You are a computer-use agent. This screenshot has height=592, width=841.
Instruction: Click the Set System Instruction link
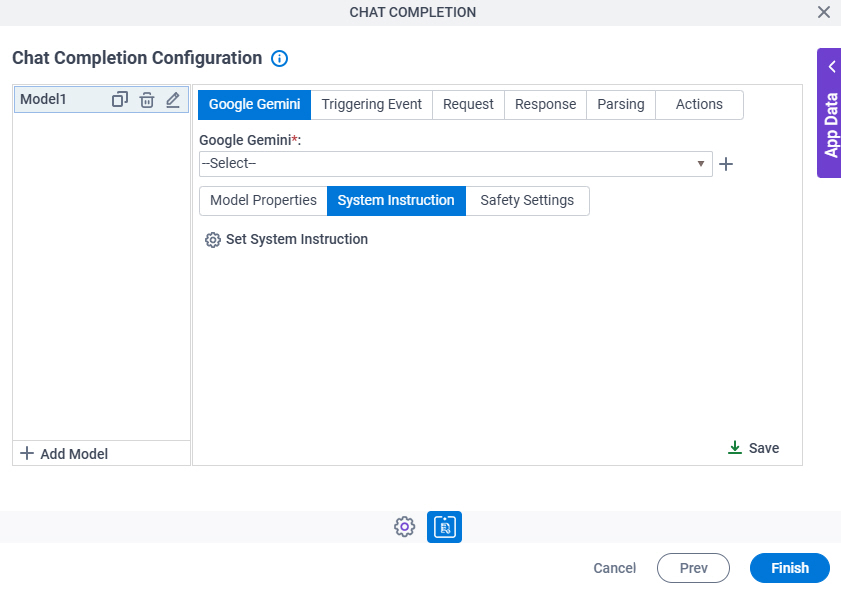click(x=297, y=239)
